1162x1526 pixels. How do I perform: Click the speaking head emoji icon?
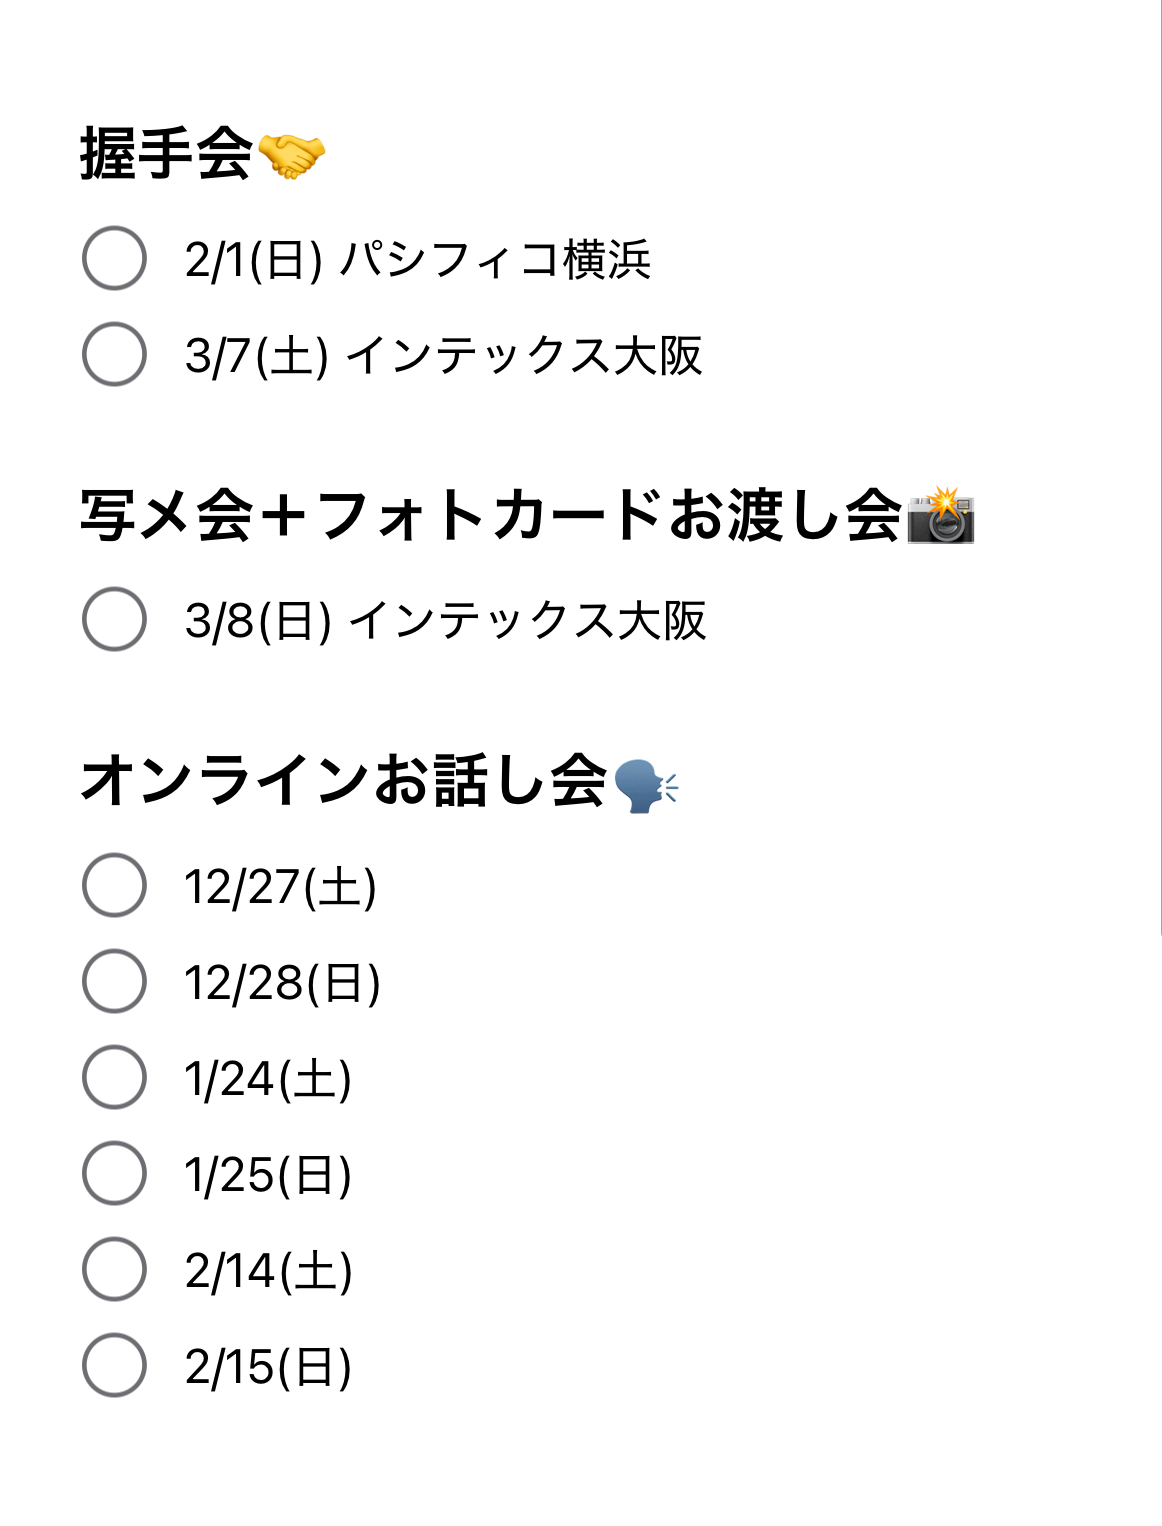pos(645,784)
